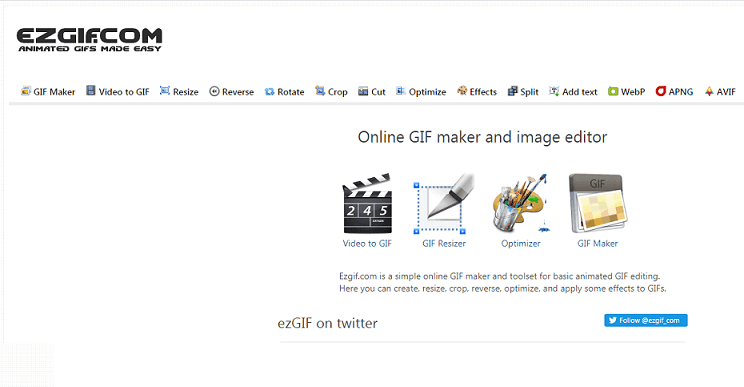Follow the Video to GIF link under clapperboard
Screen dimensions: 744x387
tap(367, 244)
